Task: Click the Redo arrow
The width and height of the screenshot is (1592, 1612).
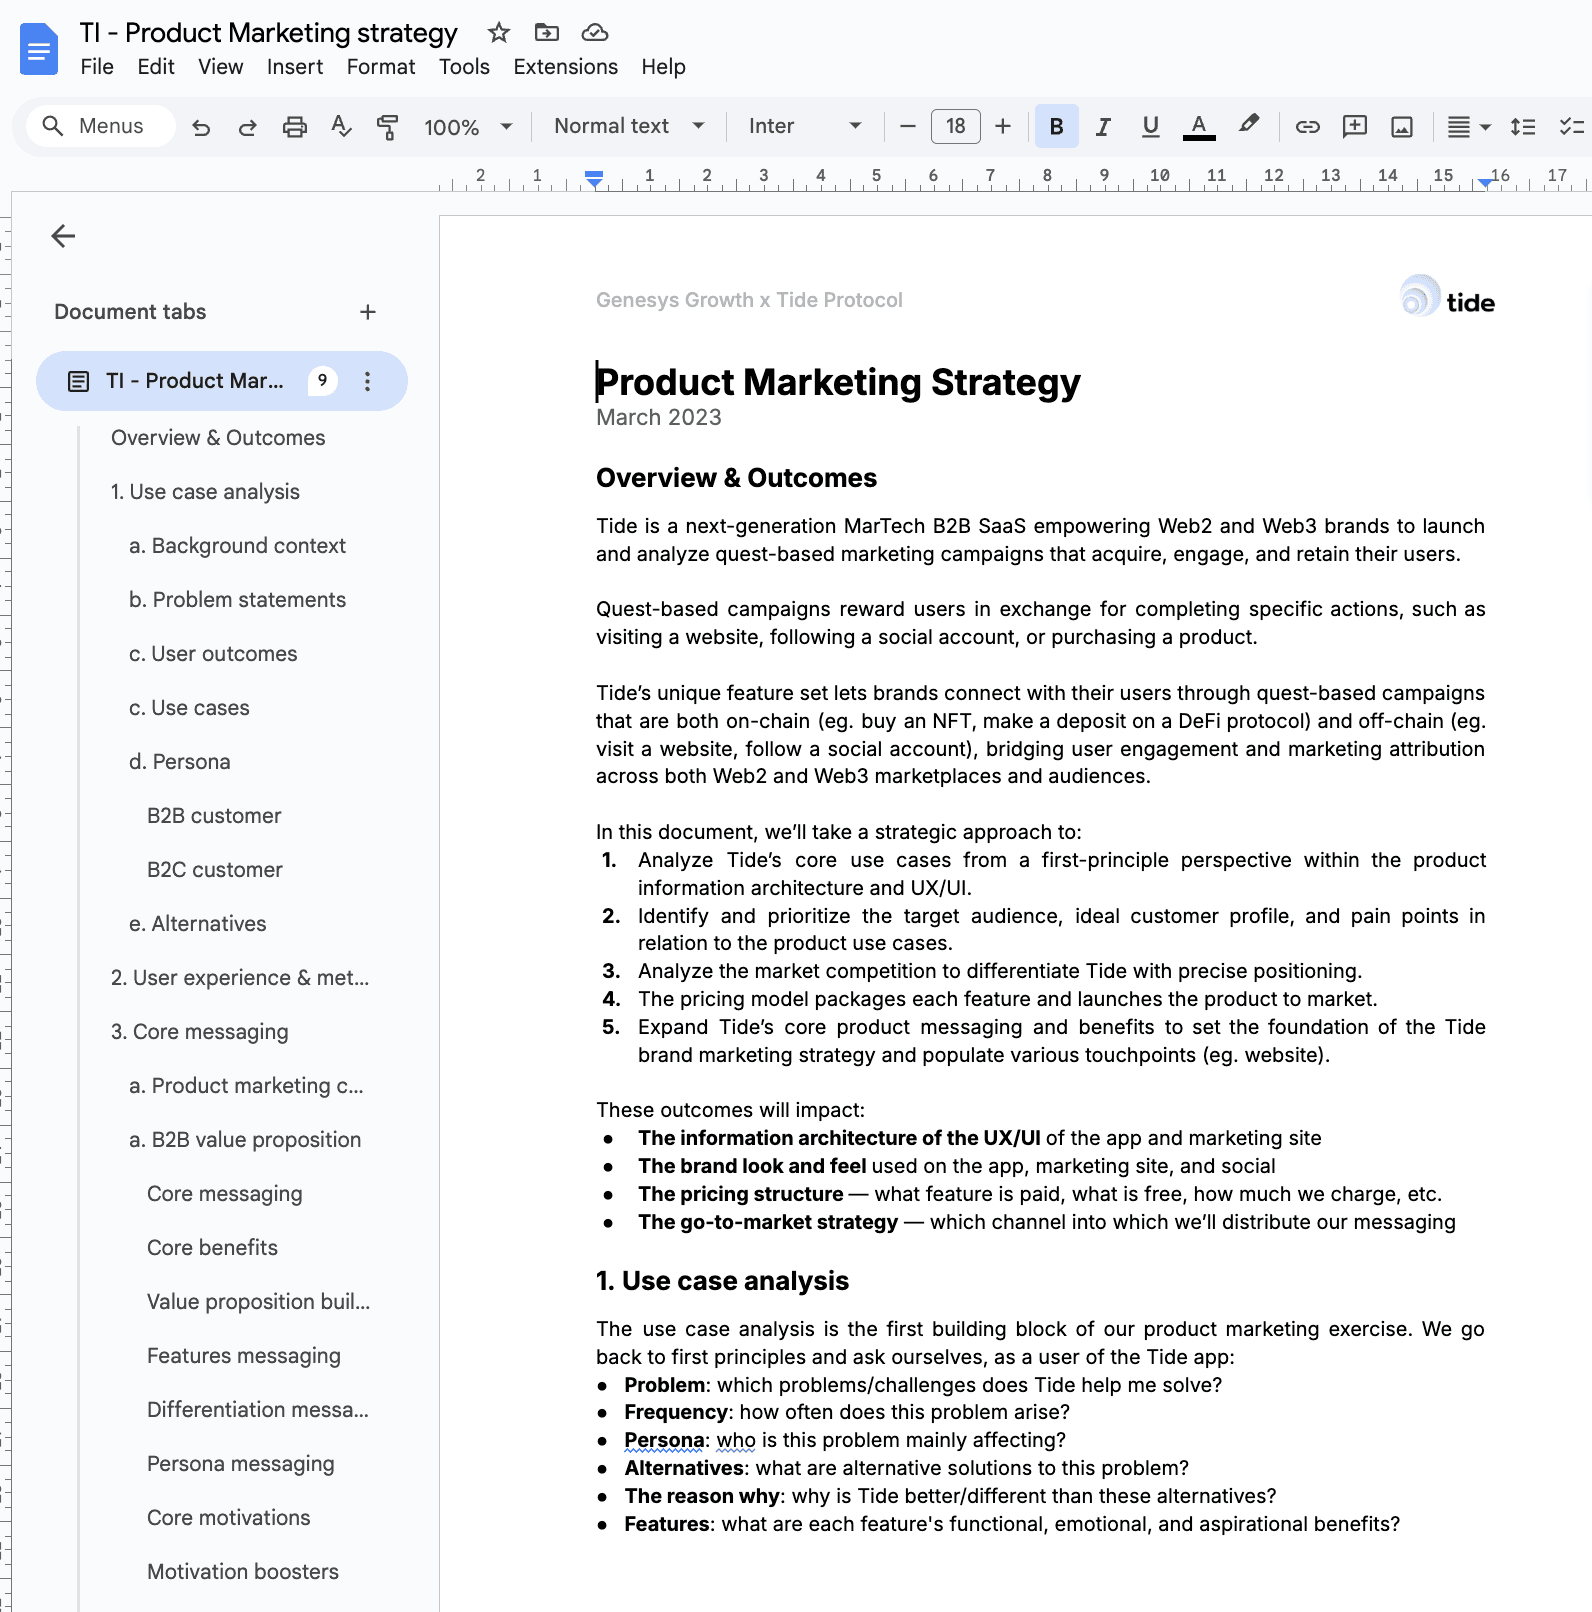Action: coord(247,127)
